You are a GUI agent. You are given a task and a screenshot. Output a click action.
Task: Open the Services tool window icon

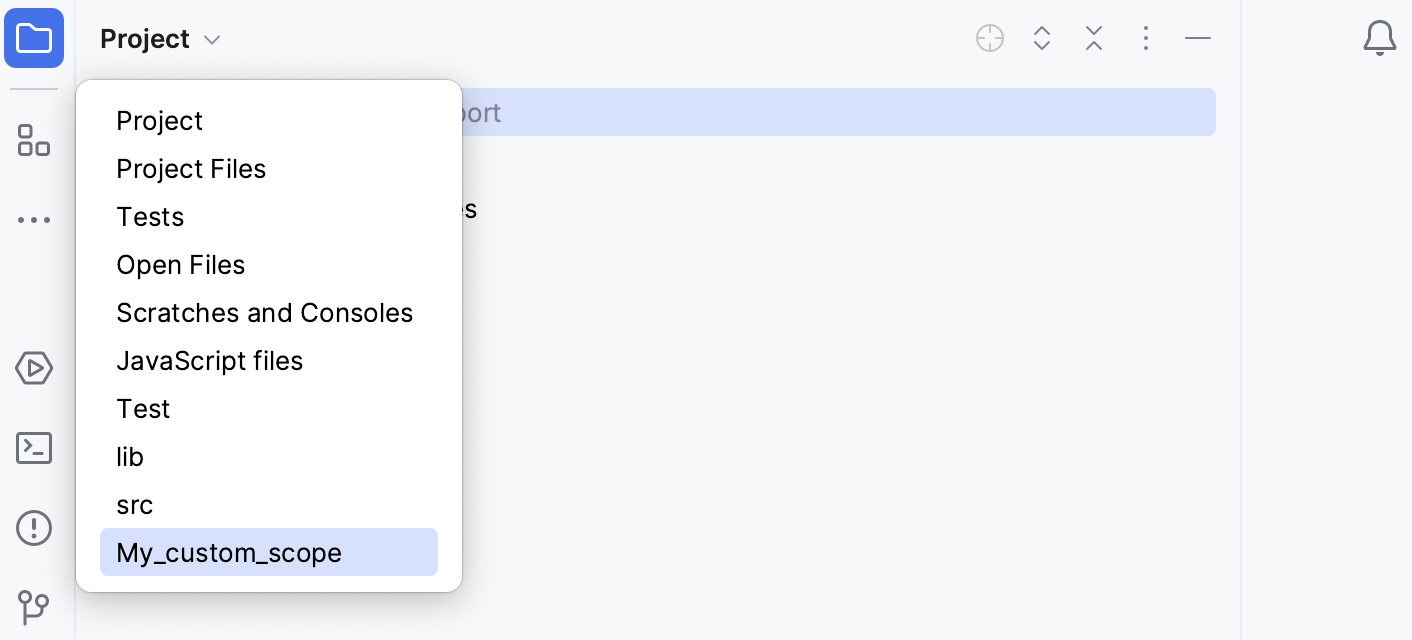click(34, 368)
